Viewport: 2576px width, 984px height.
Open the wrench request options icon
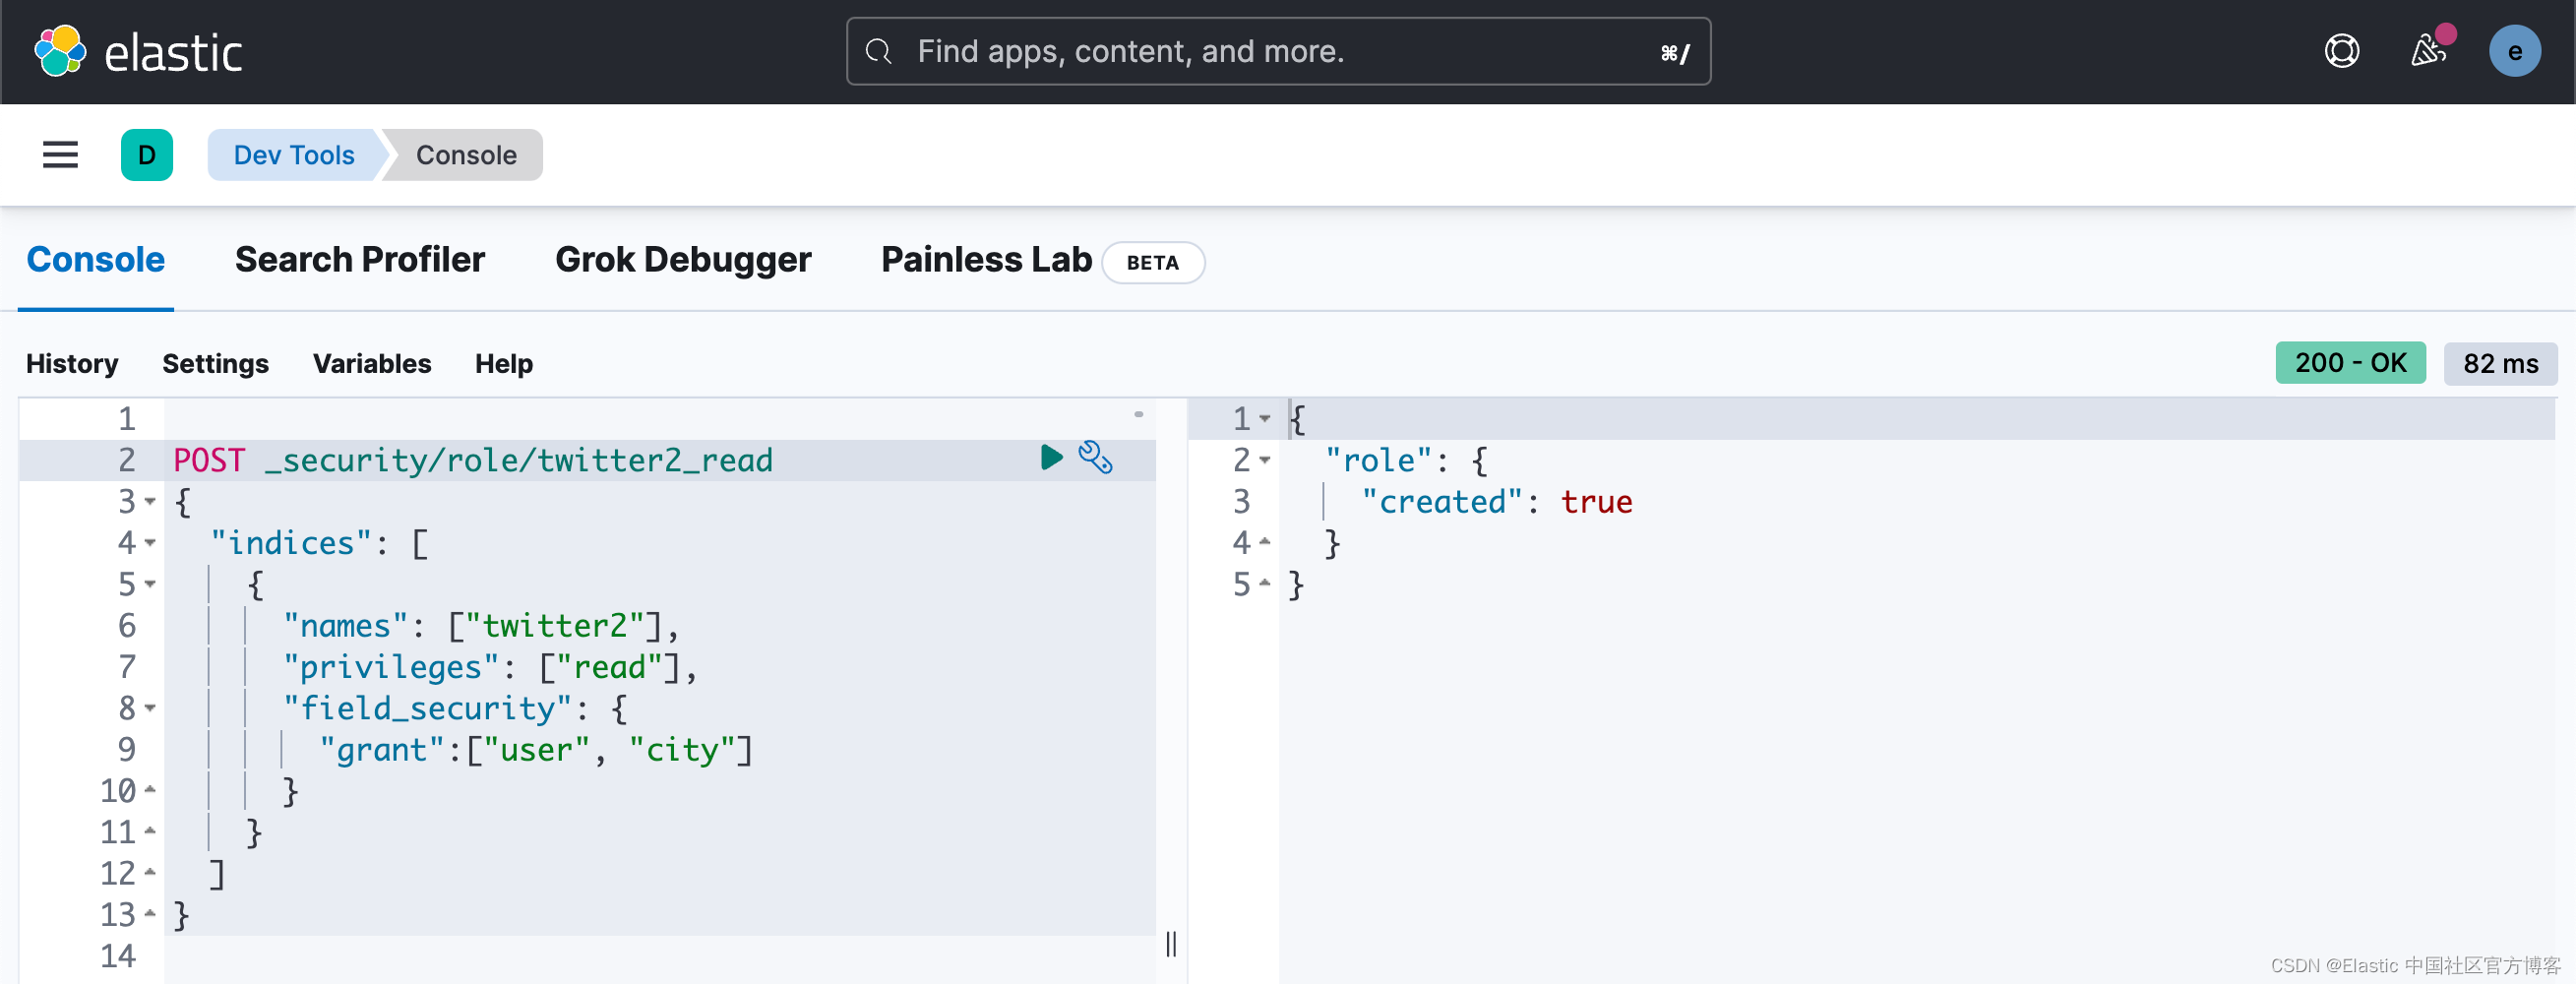click(1095, 458)
